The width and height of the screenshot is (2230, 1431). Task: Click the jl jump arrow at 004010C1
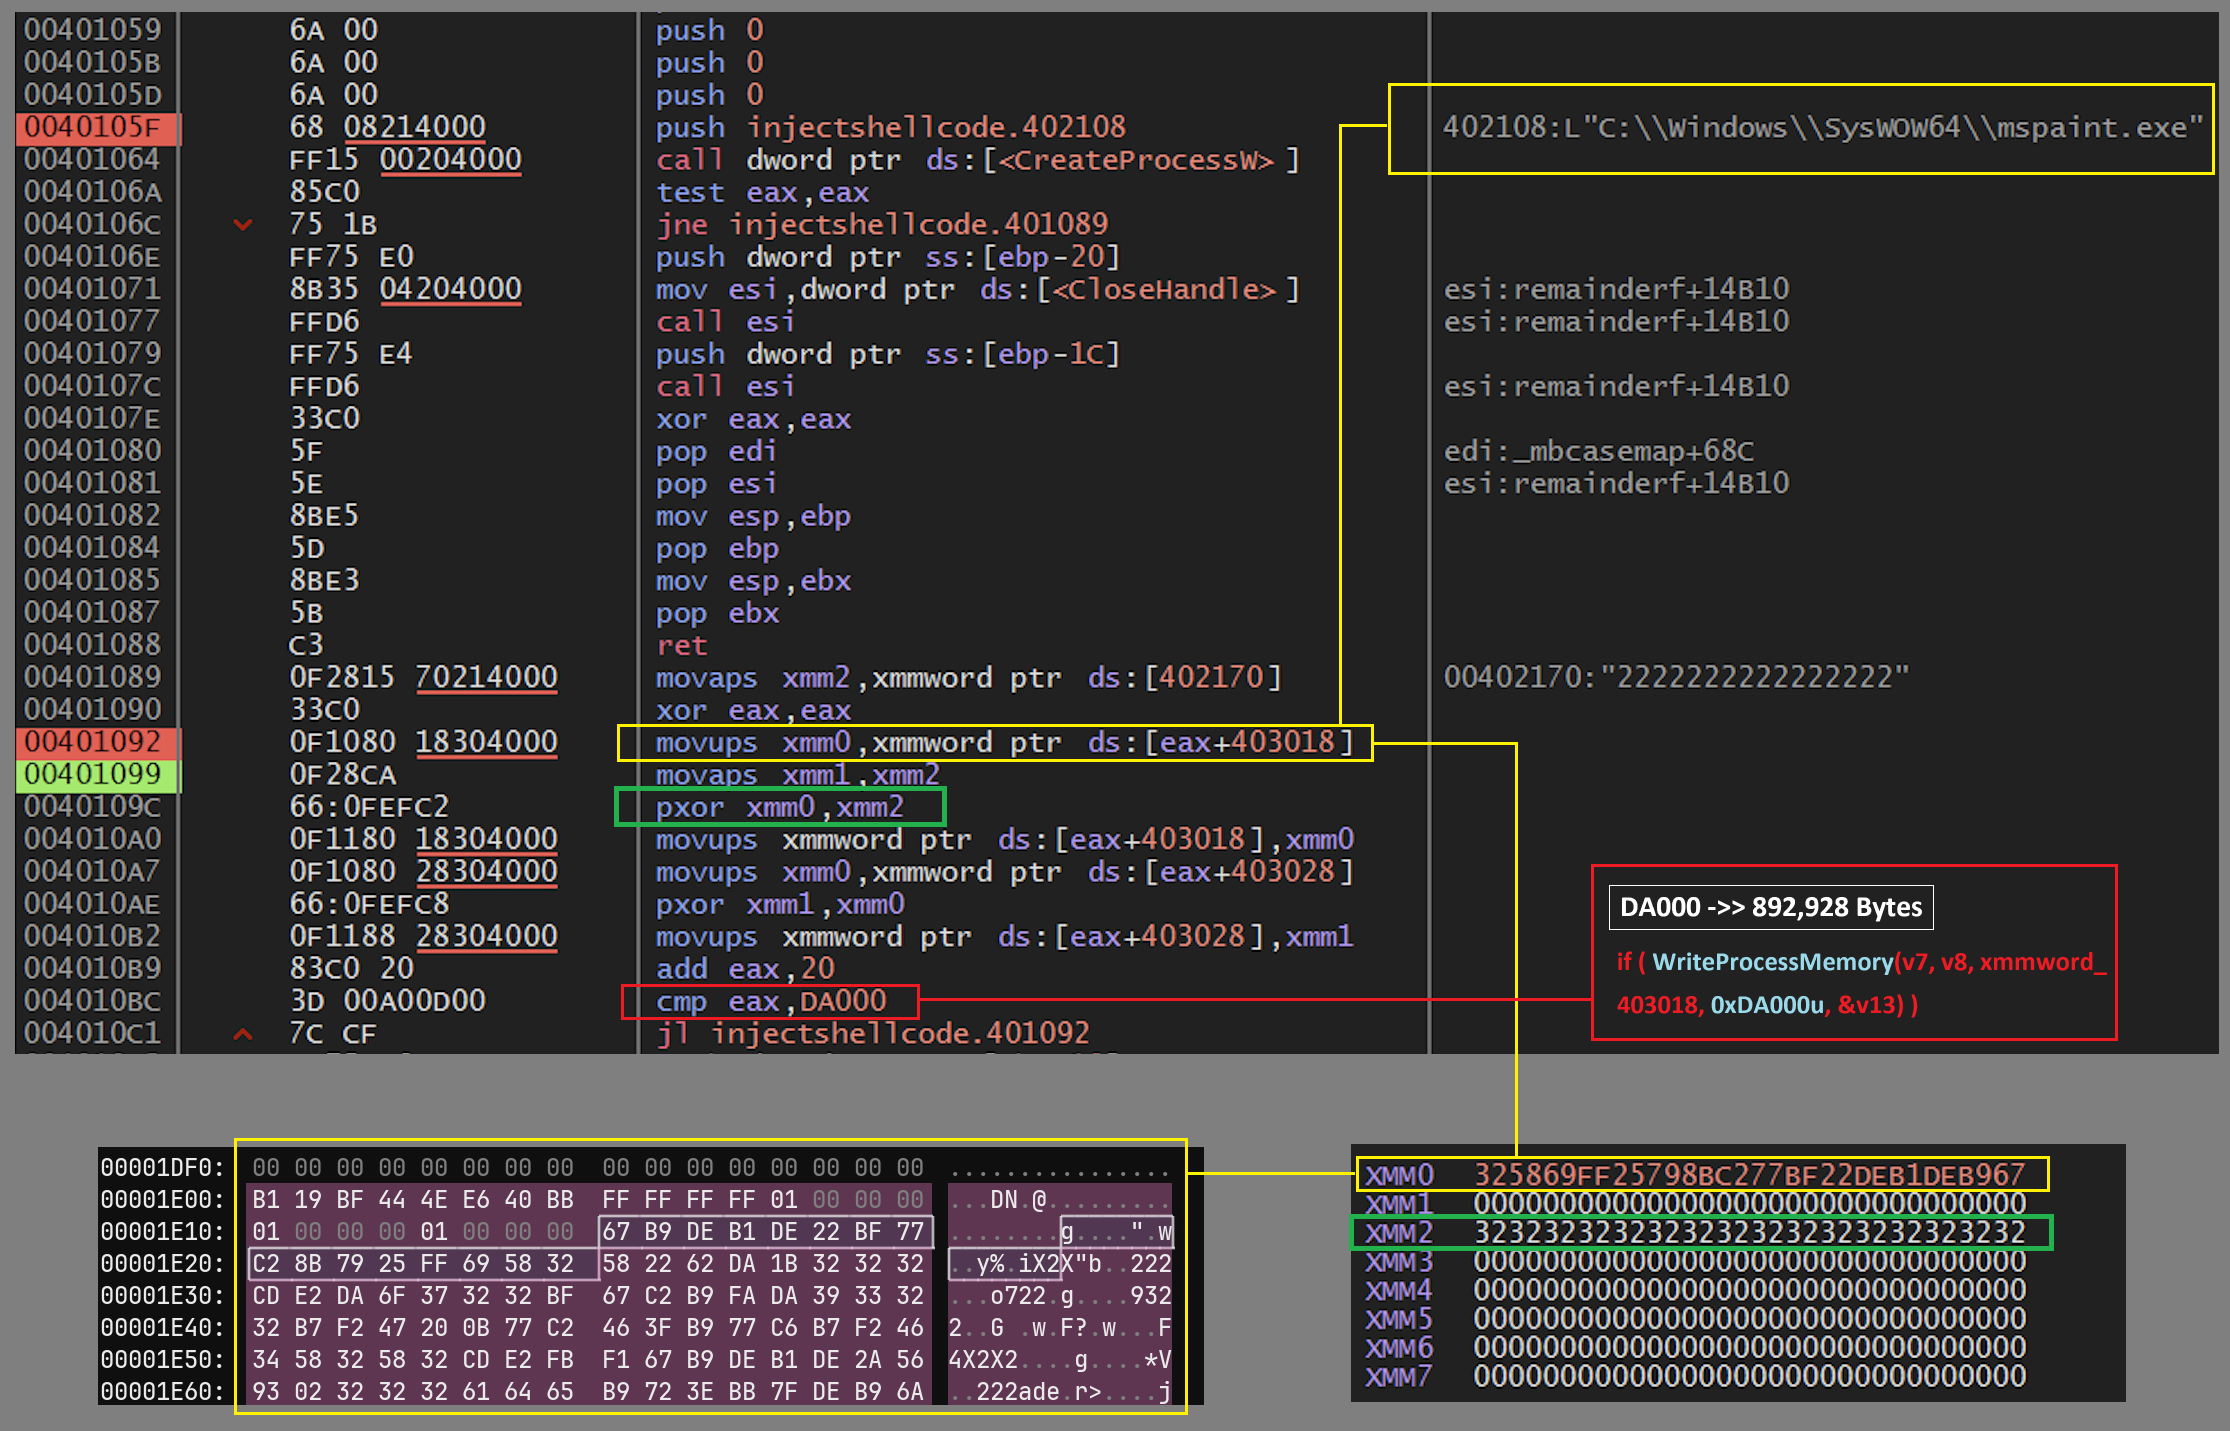pos(242,1033)
